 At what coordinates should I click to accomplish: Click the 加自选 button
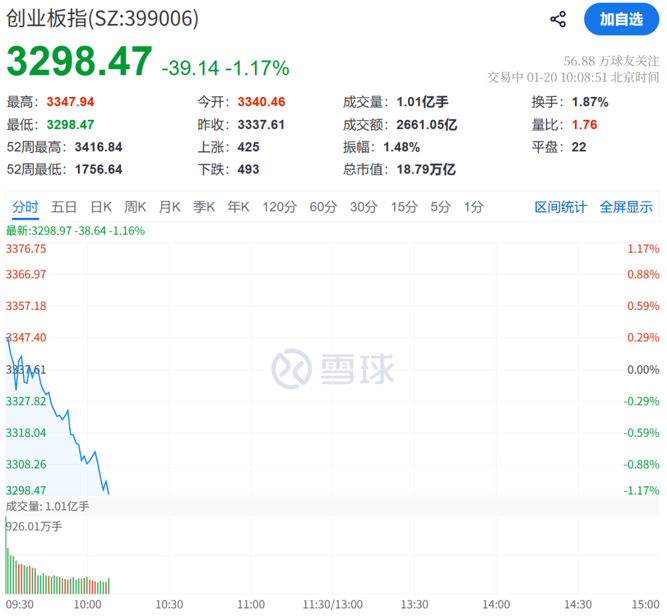[621, 19]
